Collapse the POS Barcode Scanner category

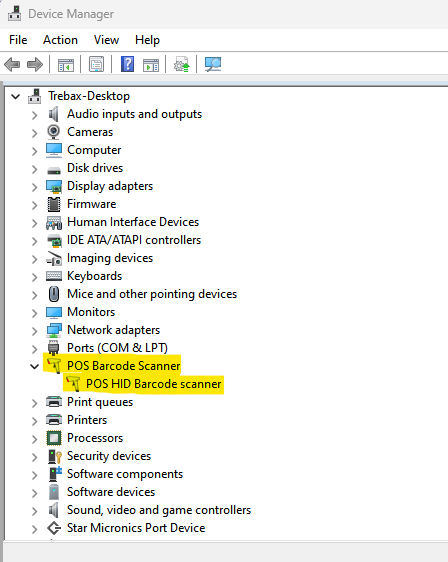34,367
